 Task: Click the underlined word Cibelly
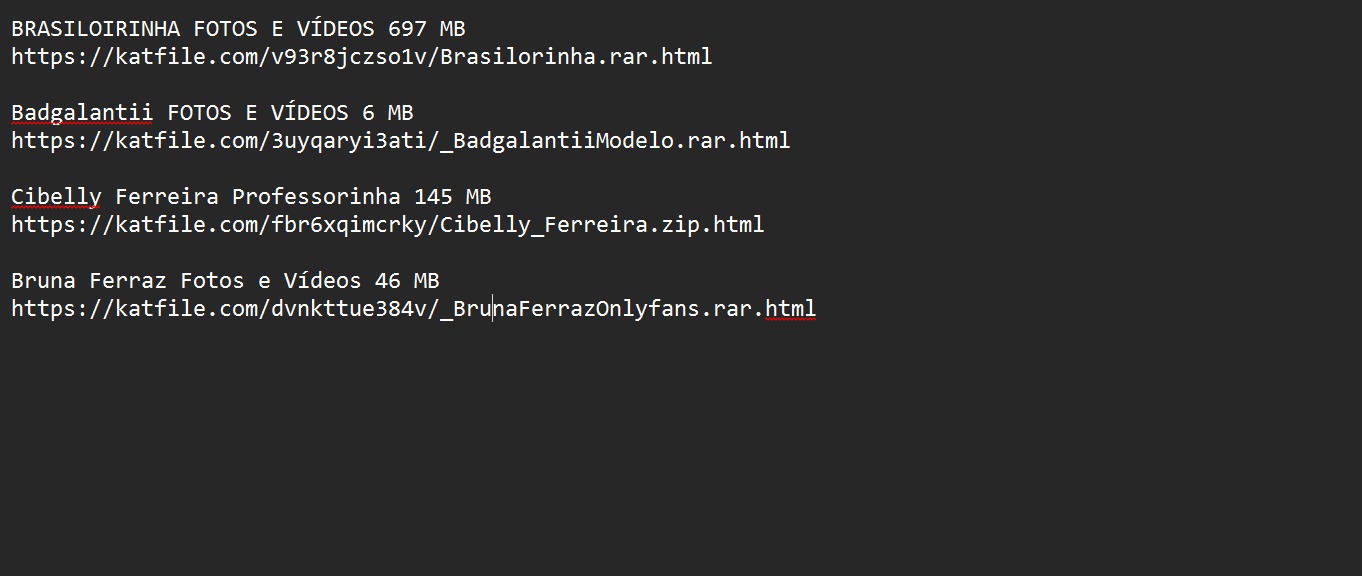coord(56,197)
